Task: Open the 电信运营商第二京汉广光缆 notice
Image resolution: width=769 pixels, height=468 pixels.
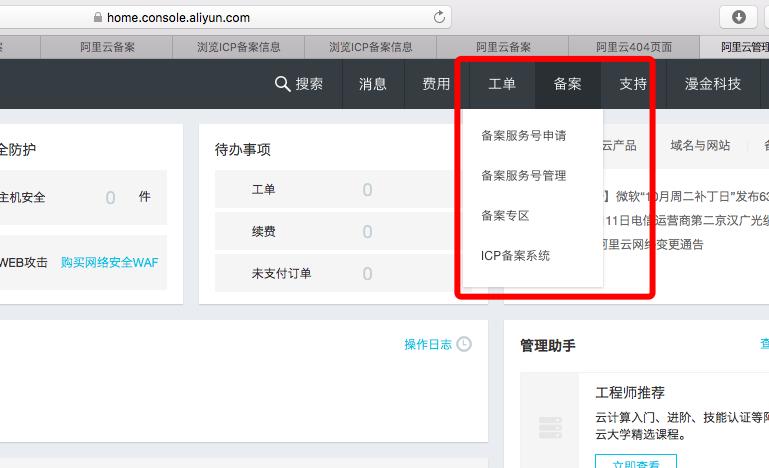Action: [687, 221]
